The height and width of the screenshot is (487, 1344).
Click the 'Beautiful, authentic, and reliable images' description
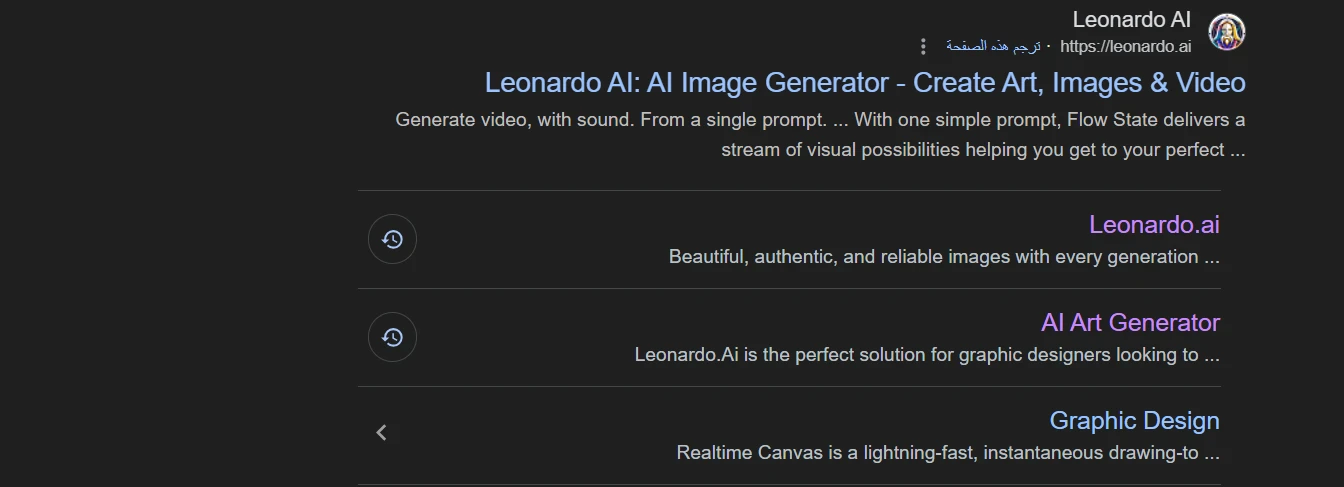point(944,257)
